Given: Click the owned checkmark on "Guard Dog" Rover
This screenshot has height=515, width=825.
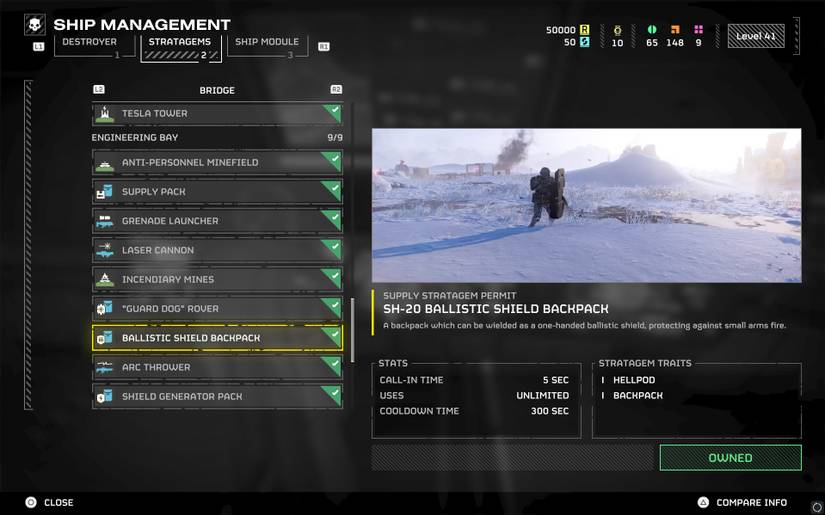Looking at the screenshot, I should click(x=333, y=303).
